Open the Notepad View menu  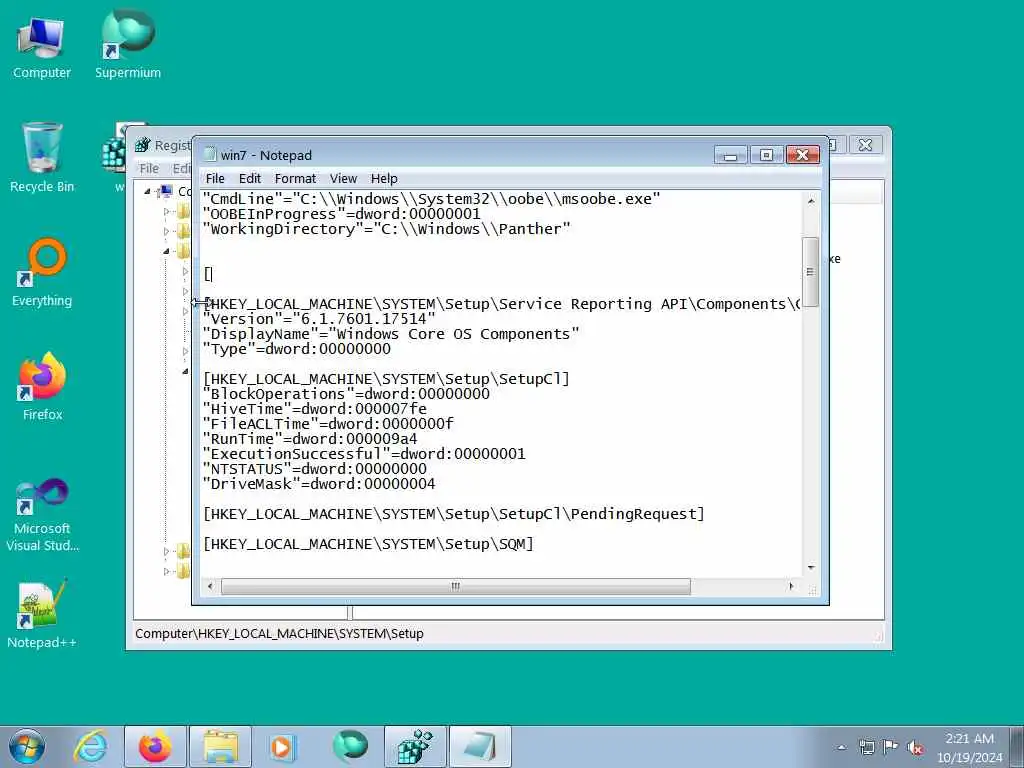point(343,178)
